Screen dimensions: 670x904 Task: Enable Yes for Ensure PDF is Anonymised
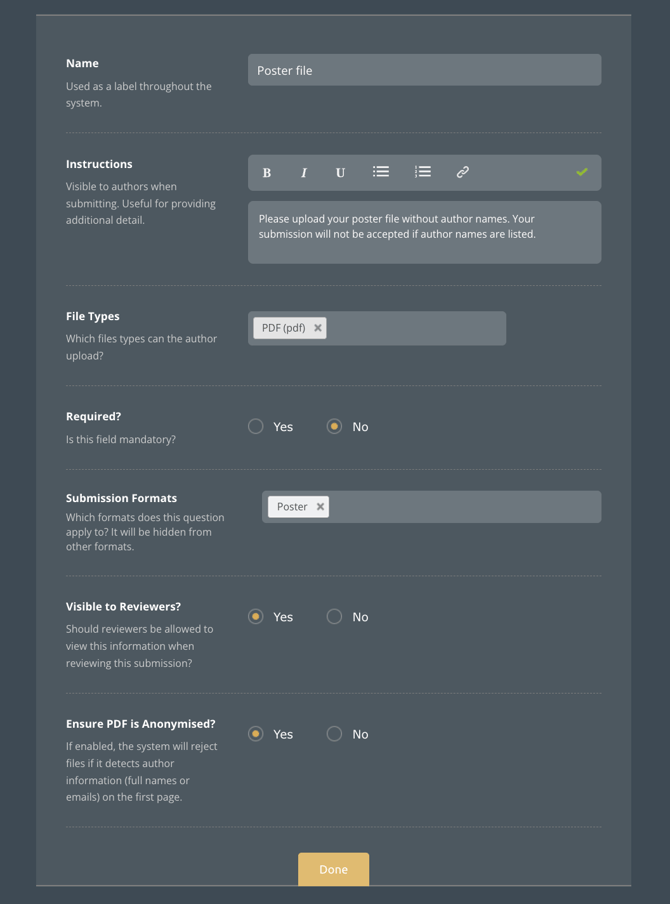tap(256, 734)
